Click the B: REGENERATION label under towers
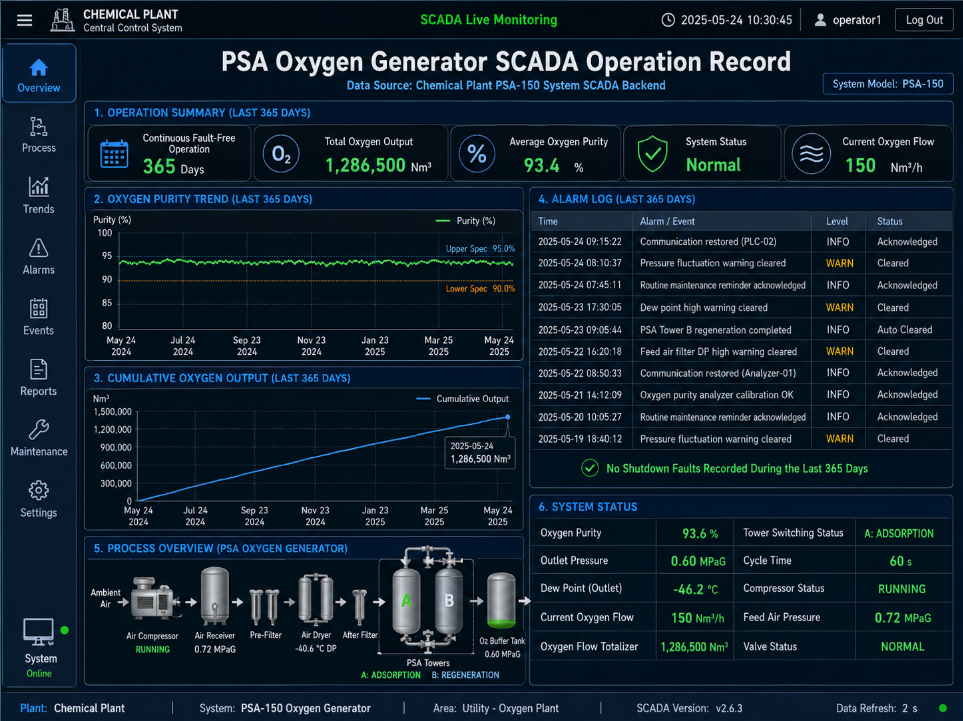This screenshot has height=721, width=963. coord(466,675)
